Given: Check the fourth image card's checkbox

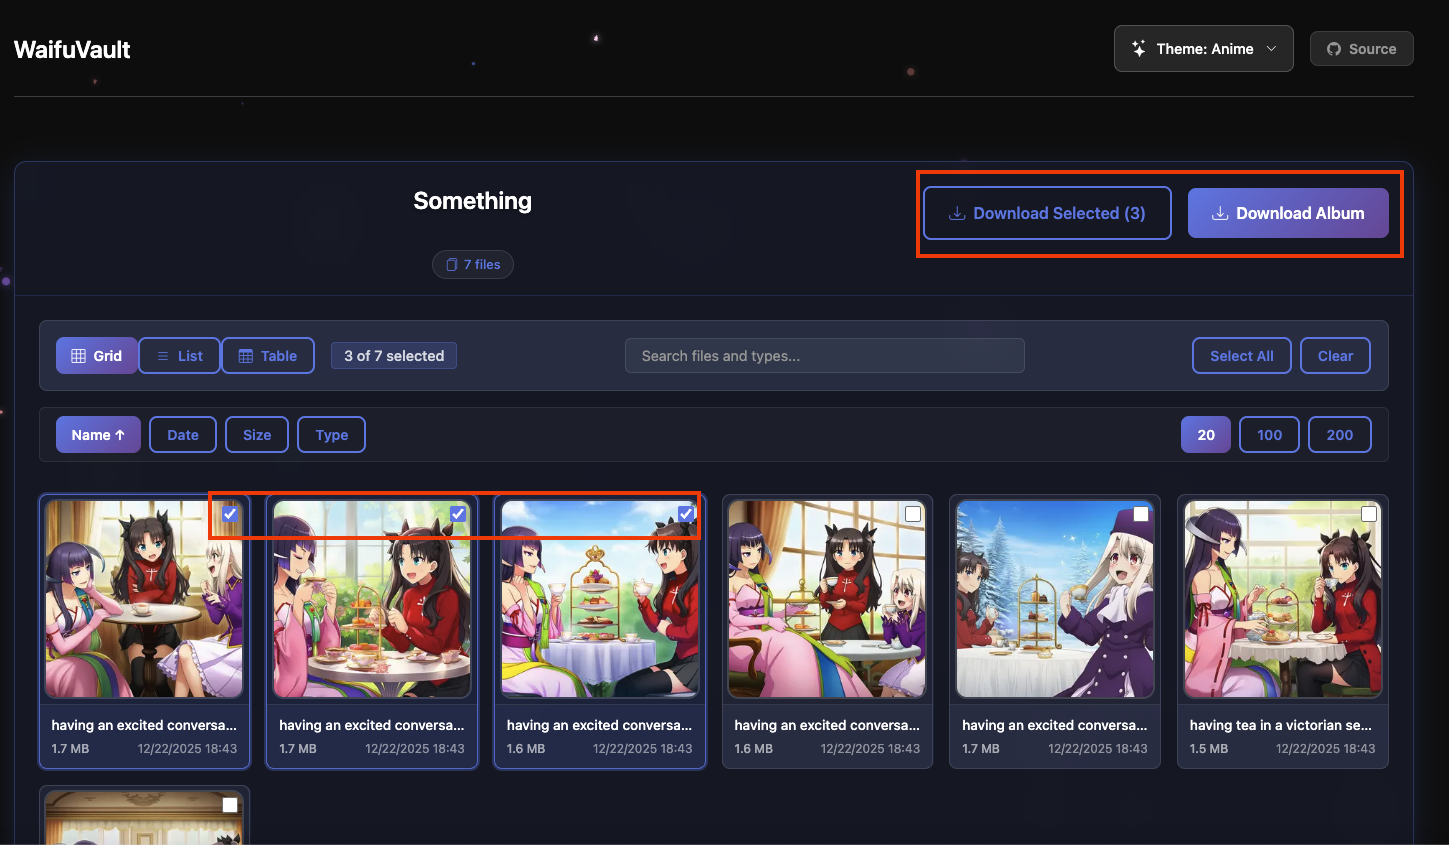Looking at the screenshot, I should [913, 514].
